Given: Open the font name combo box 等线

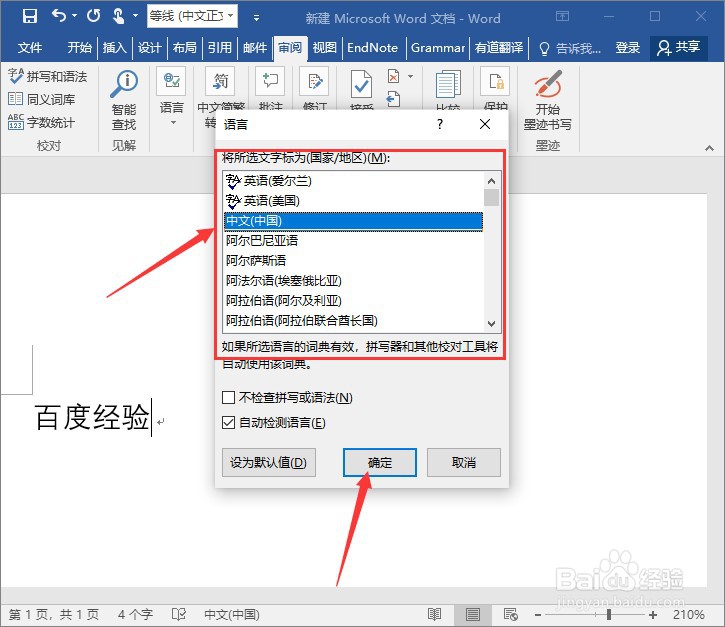Looking at the screenshot, I should 192,16.
